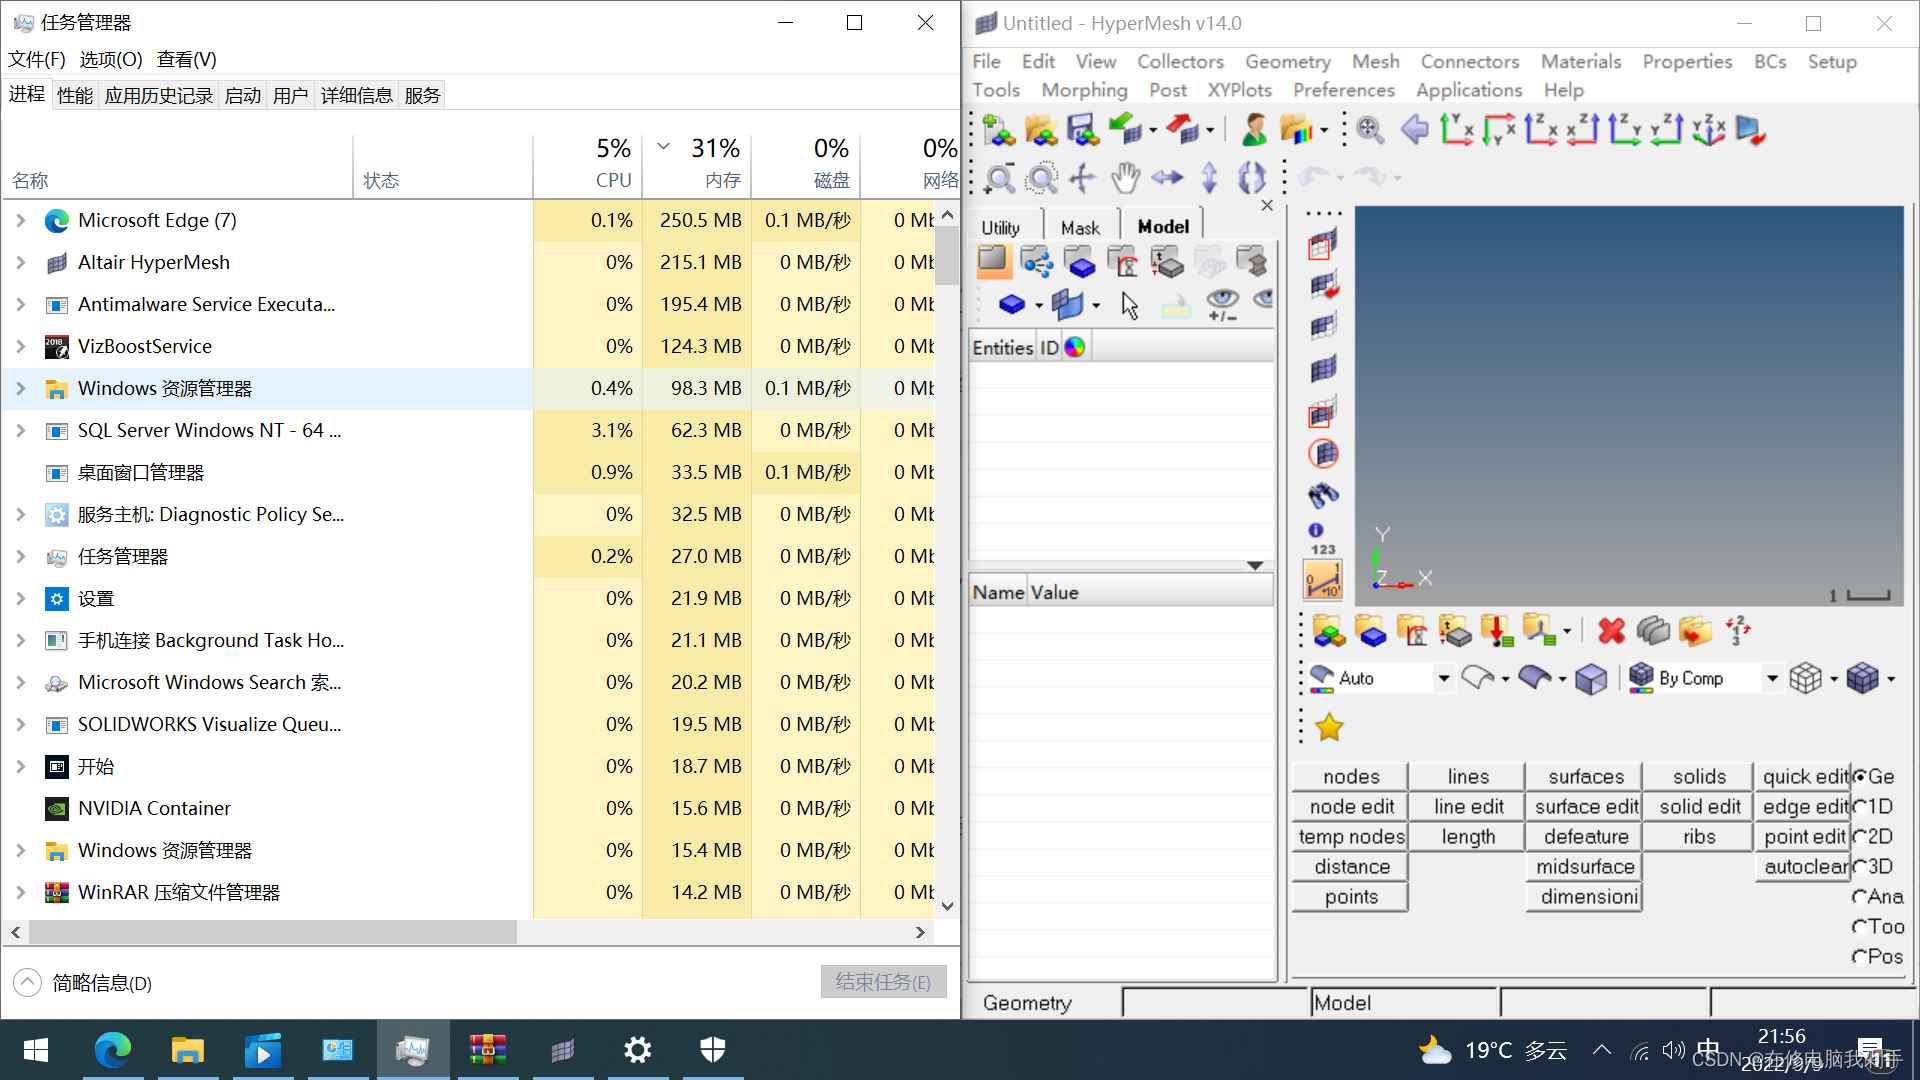The width and height of the screenshot is (1920, 1080).
Task: Select the 2D panel radio button
Action: 1860,837
